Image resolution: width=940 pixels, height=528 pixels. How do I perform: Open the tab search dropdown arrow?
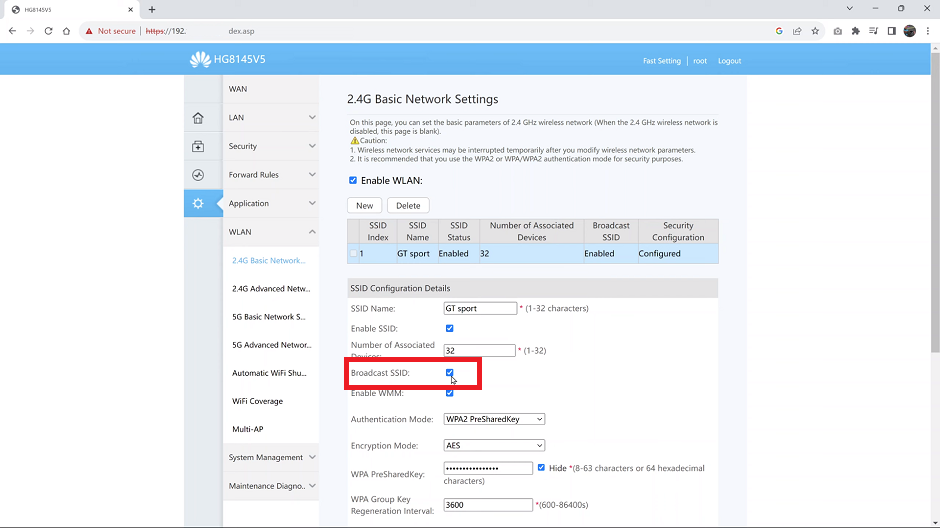[849, 9]
